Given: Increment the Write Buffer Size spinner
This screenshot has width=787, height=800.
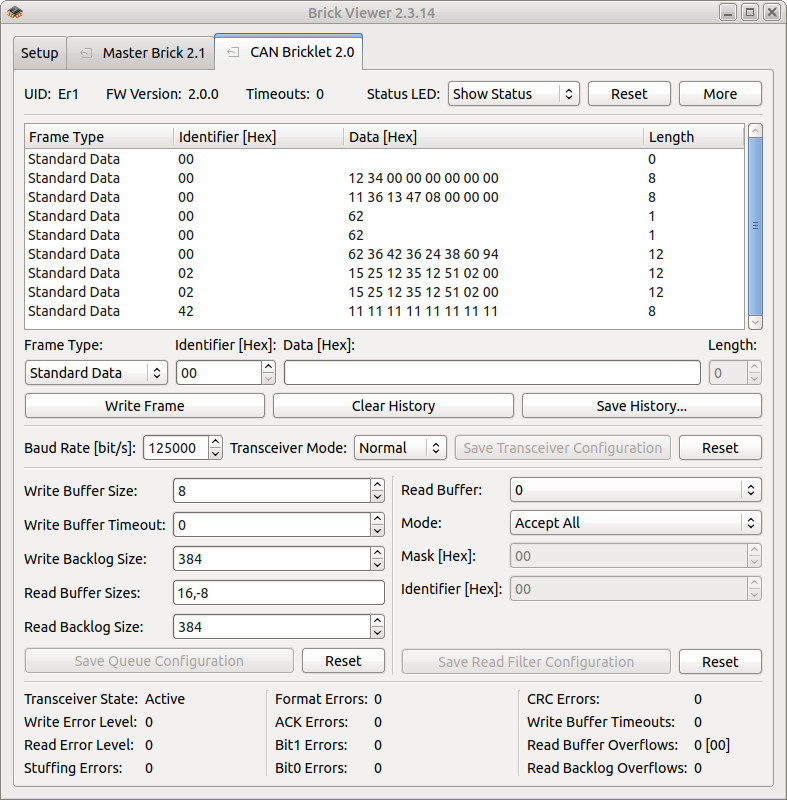Looking at the screenshot, I should pyautogui.click(x=377, y=486).
